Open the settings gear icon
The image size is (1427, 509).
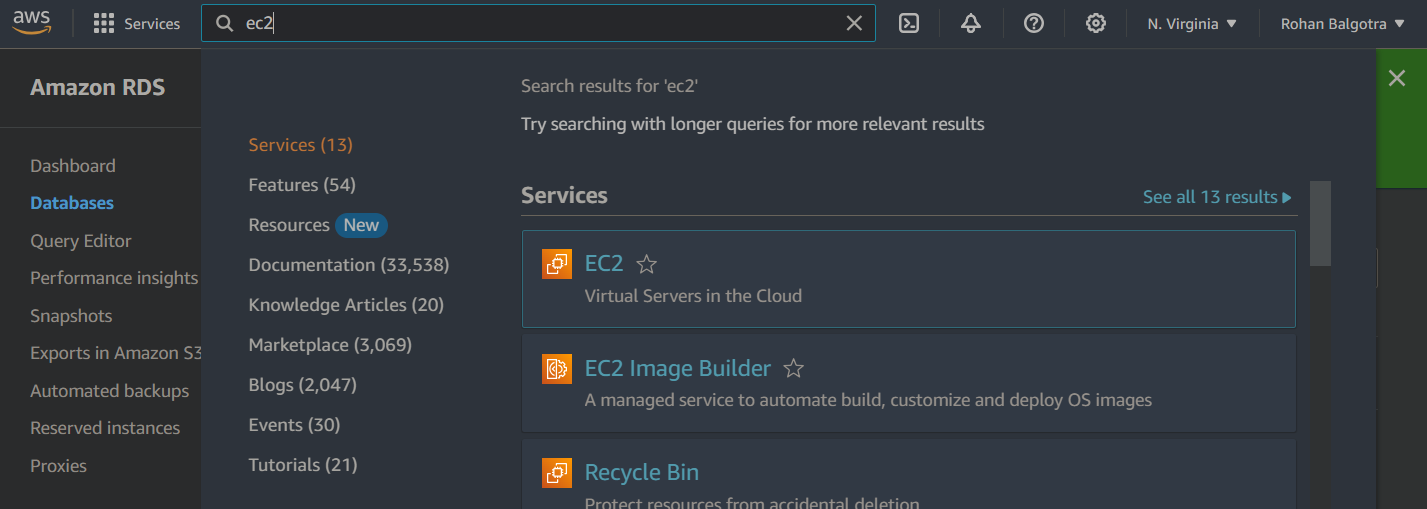point(1096,23)
